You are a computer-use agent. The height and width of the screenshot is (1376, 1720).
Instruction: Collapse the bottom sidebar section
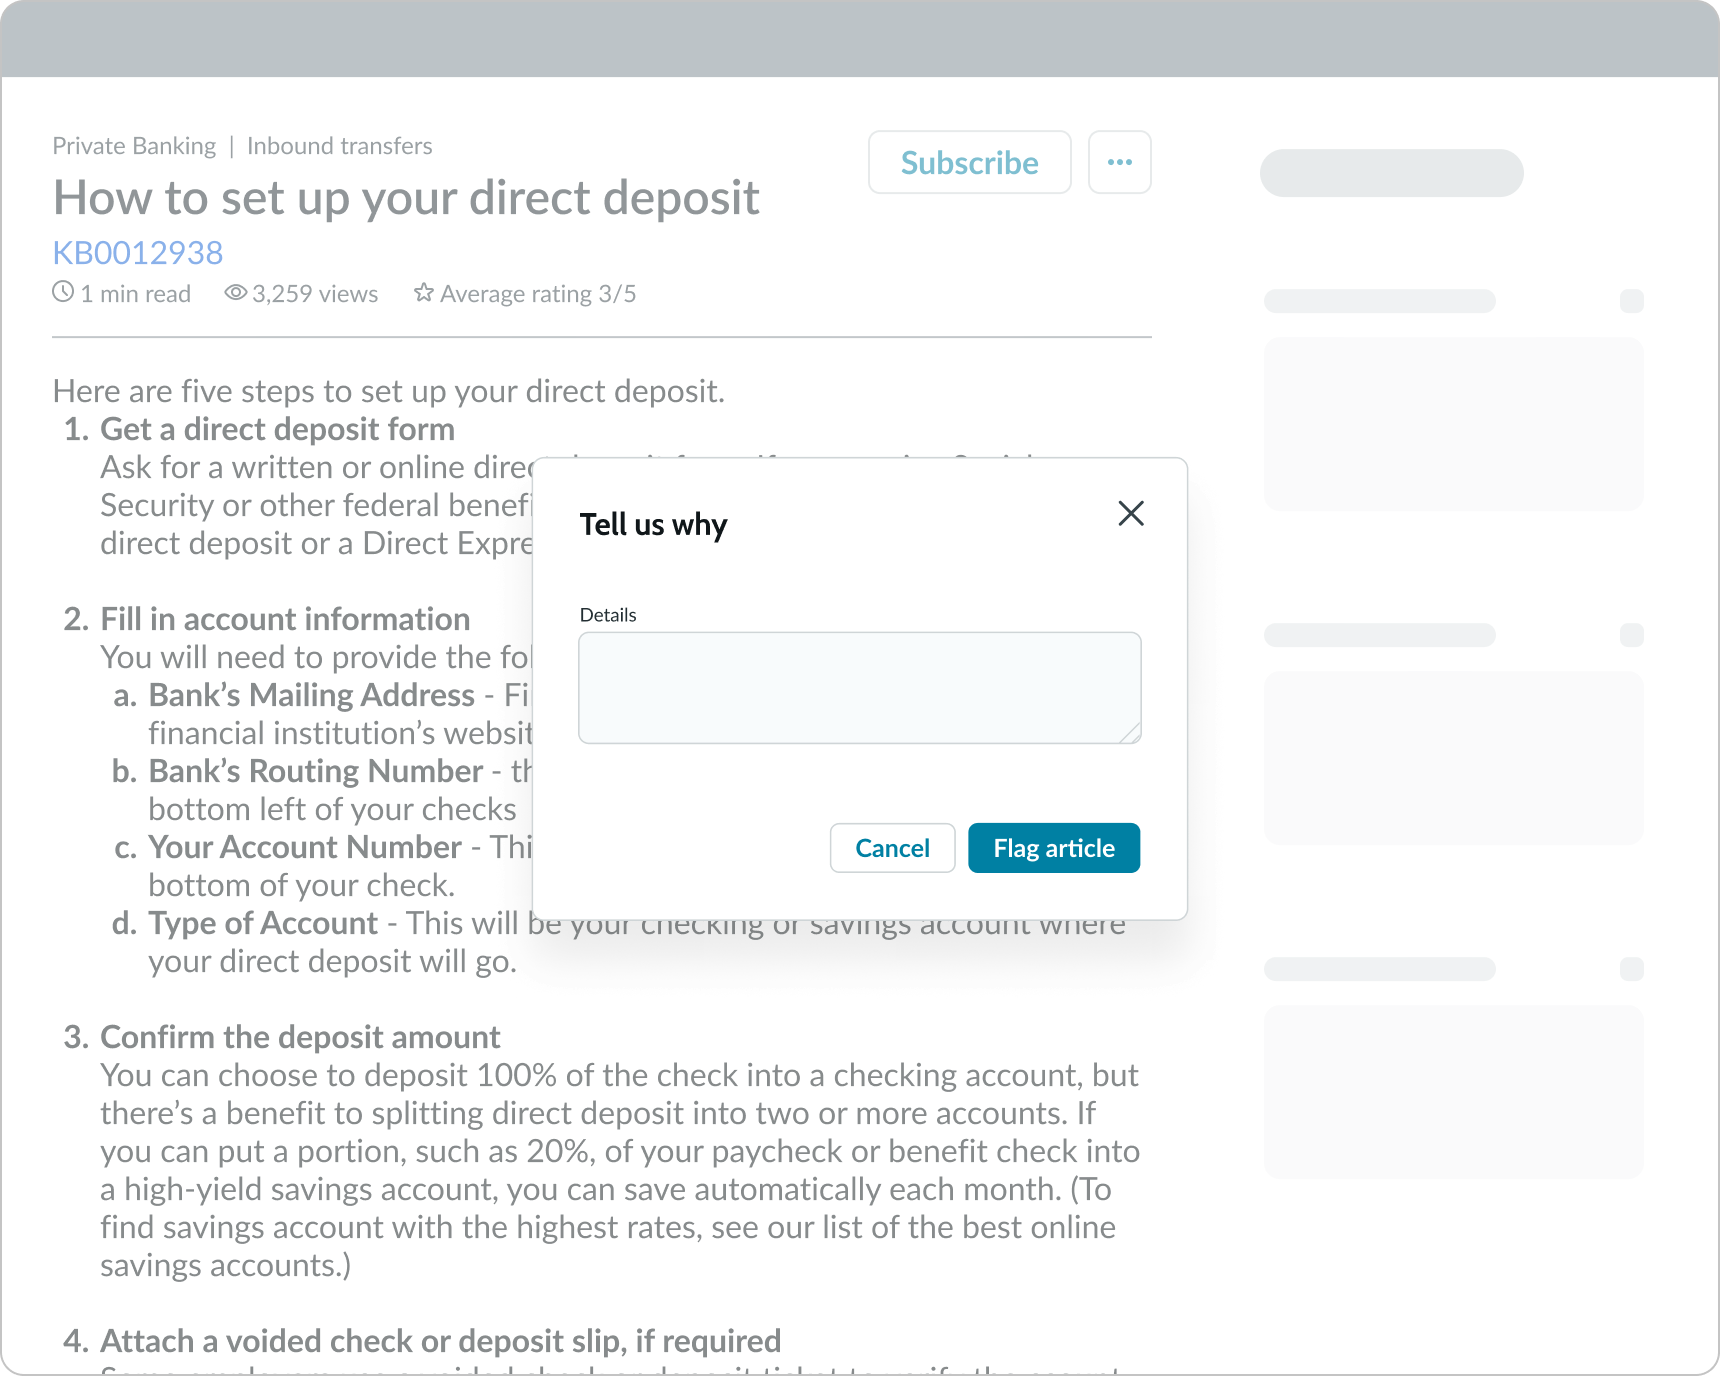(1633, 969)
